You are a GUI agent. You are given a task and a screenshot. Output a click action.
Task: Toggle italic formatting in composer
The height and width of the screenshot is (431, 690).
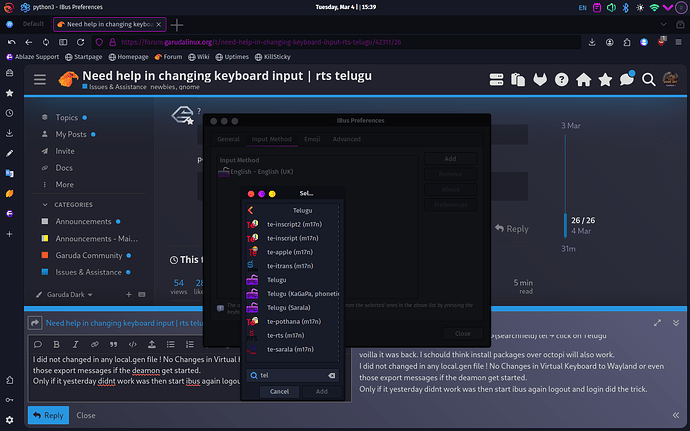[x=75, y=344]
